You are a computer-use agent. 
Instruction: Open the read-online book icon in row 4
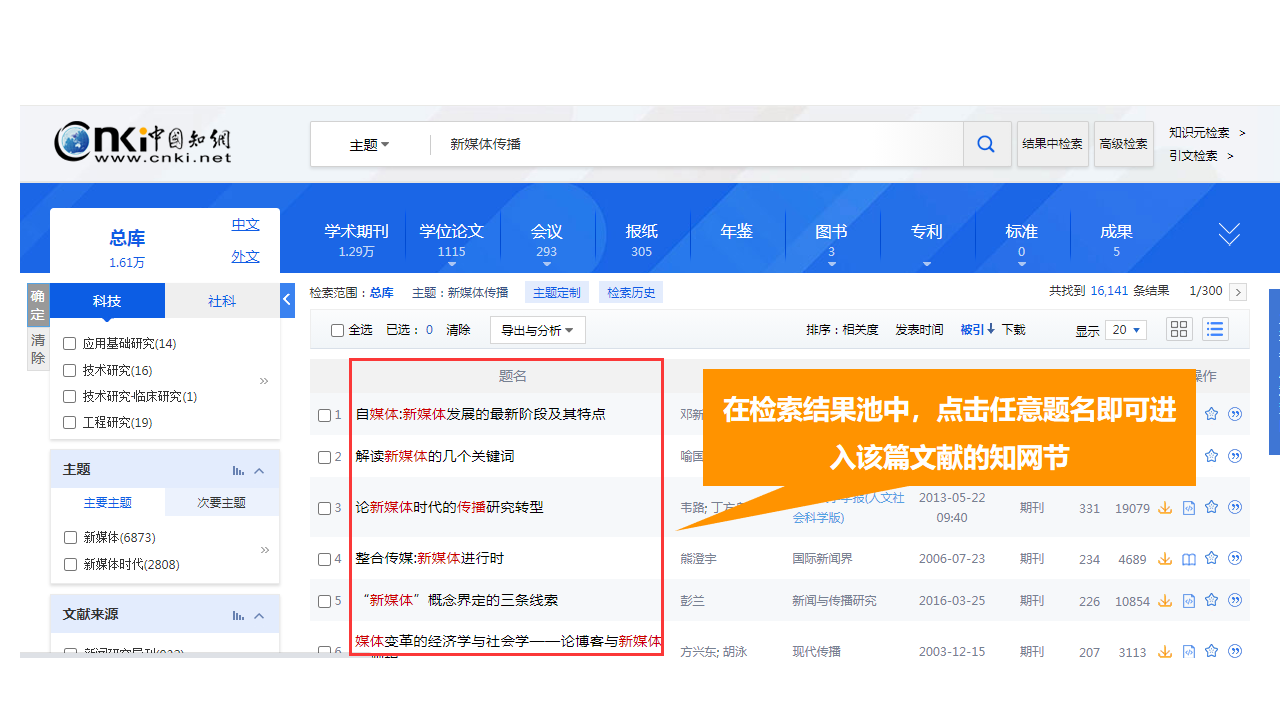coord(1189,559)
